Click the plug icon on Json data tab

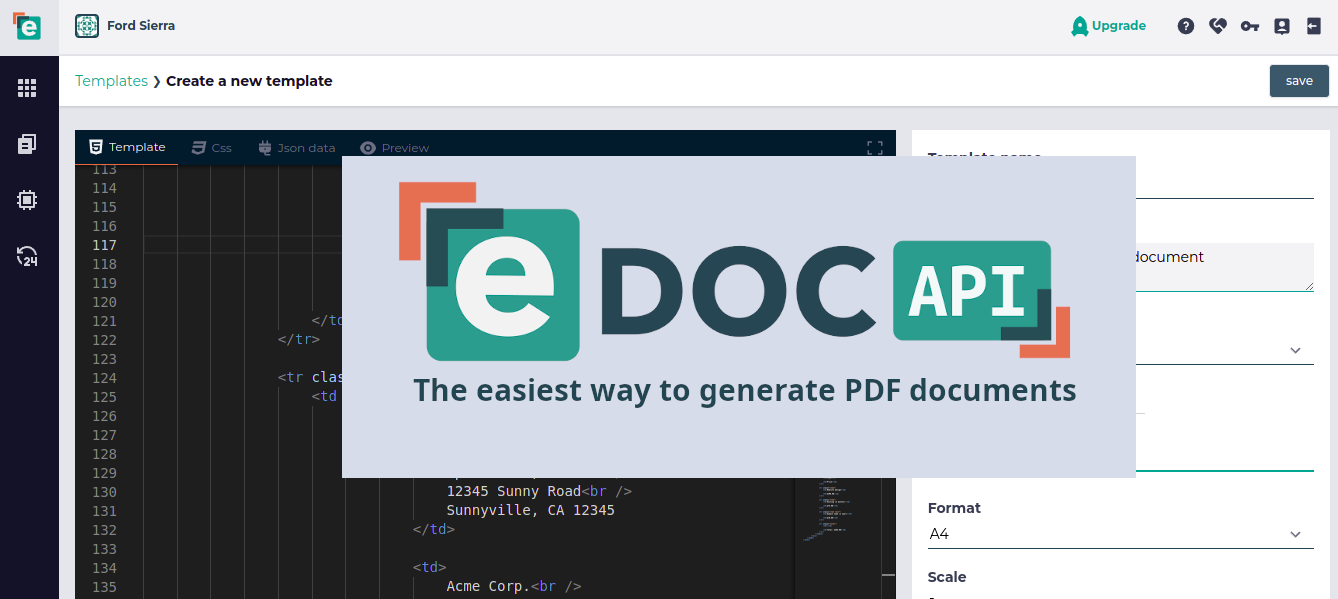tap(265, 147)
